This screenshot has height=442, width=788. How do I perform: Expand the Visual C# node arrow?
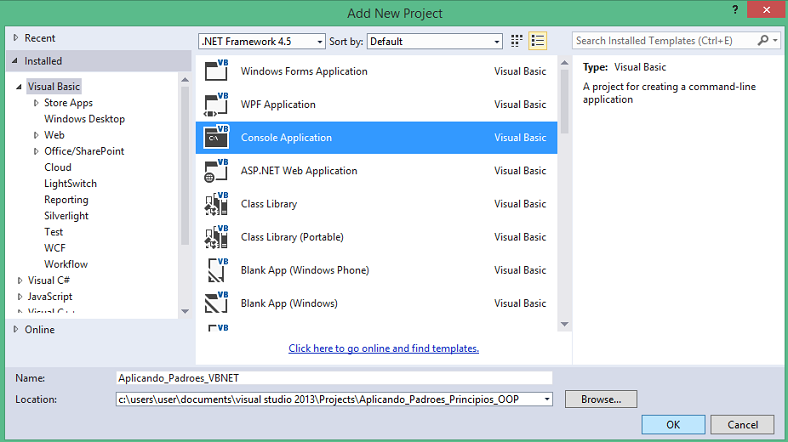pyautogui.click(x=20, y=280)
